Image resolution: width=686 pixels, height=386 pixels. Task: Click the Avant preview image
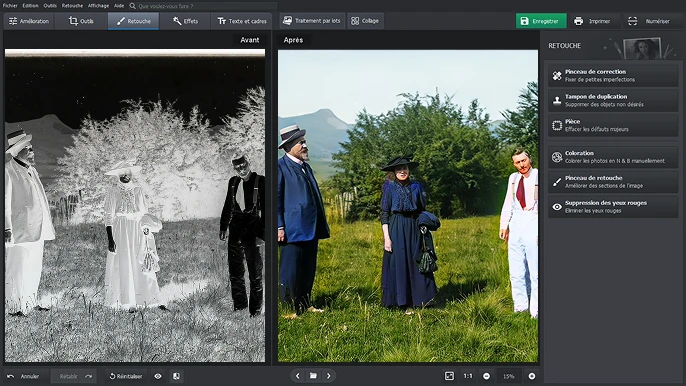pos(135,205)
